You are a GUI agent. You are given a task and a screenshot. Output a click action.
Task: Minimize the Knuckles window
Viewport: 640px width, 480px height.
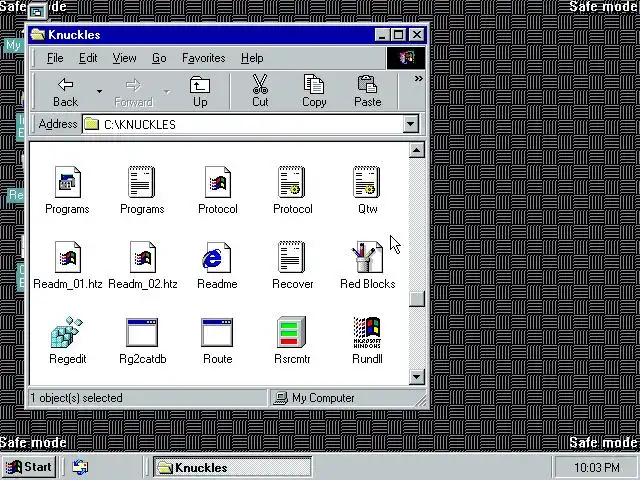[382, 35]
